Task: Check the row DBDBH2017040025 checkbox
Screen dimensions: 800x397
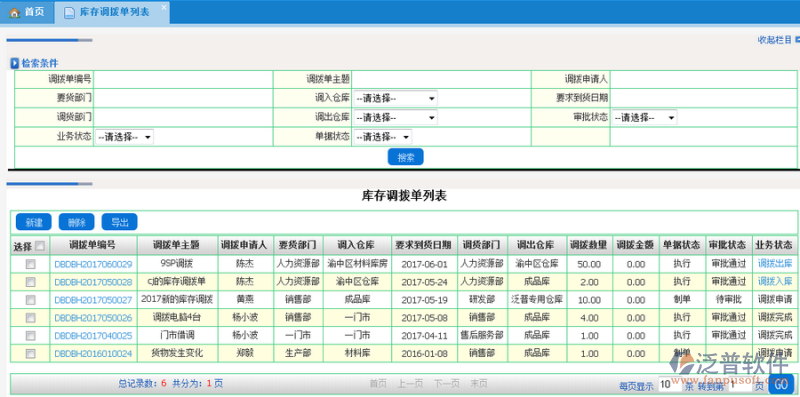Action: click(31, 335)
